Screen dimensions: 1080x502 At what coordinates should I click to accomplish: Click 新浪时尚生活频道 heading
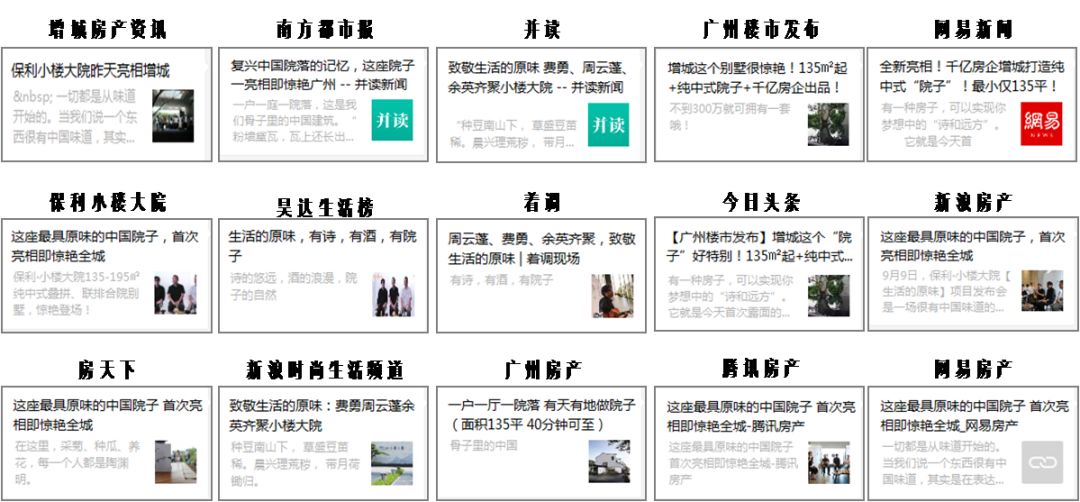coord(324,370)
